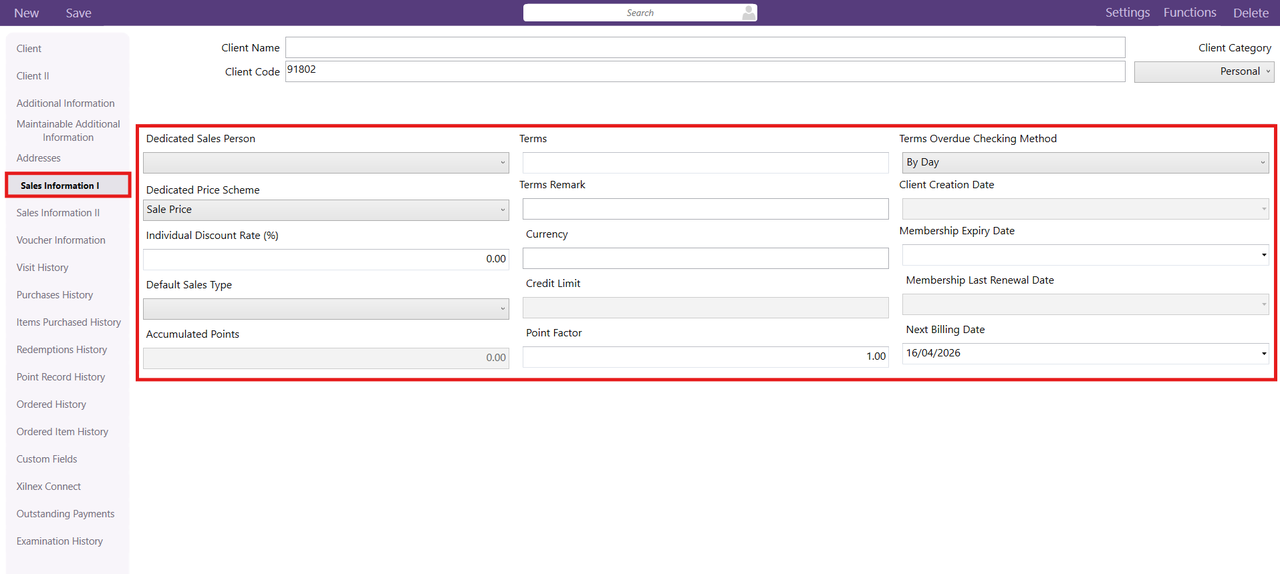
Task: Click Save in the top bar
Action: click(78, 13)
